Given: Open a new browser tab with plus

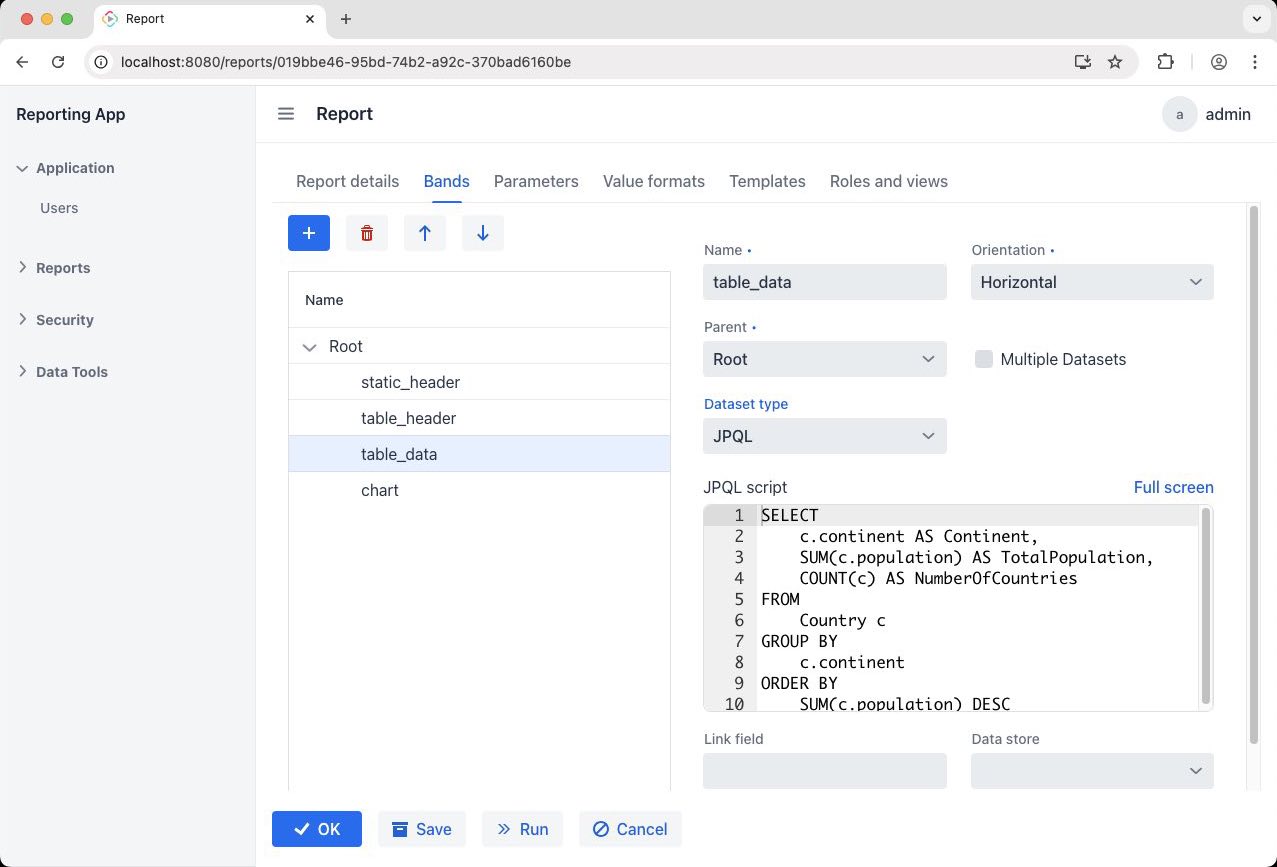Looking at the screenshot, I should pyautogui.click(x=346, y=19).
